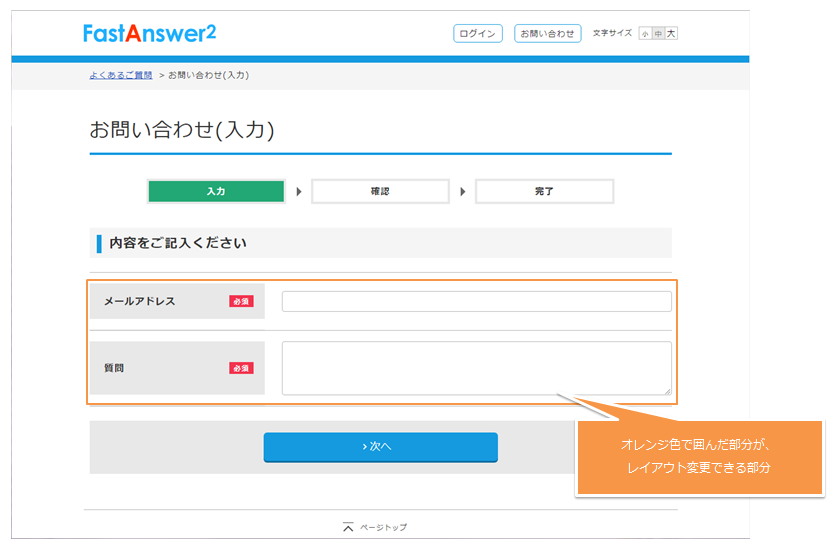Click the ログイン button
835x548 pixels.
[477, 34]
